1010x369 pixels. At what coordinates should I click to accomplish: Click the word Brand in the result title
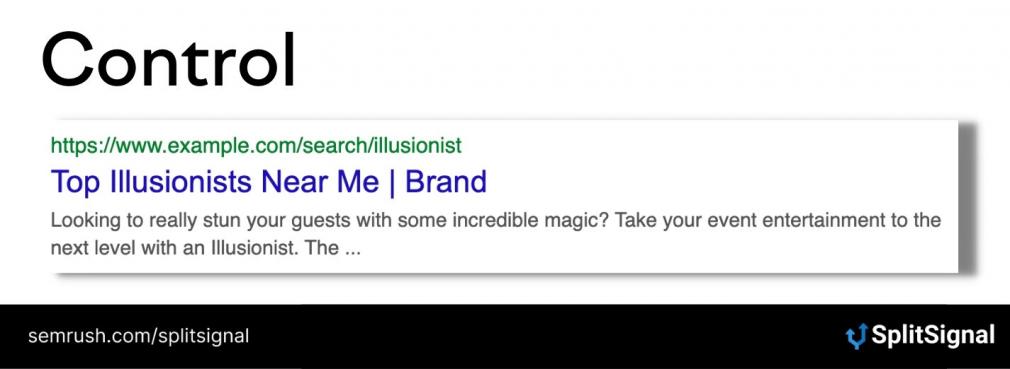[x=446, y=182]
